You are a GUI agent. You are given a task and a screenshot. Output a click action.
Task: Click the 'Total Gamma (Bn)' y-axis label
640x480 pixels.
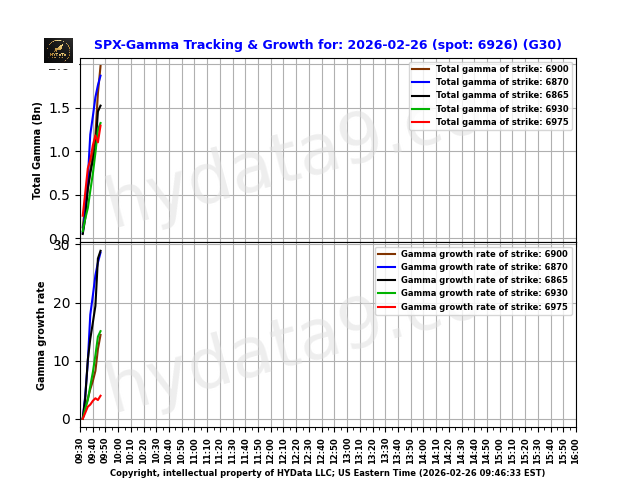pos(37,150)
